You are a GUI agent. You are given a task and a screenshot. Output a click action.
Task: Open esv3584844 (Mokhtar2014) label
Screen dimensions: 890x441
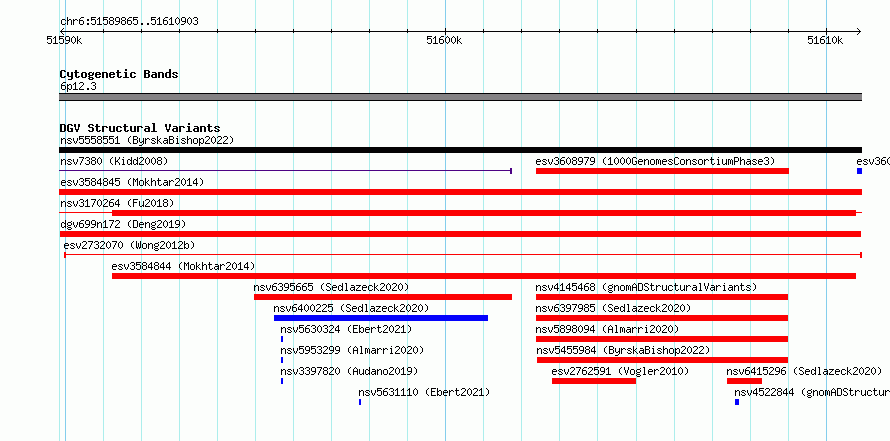[183, 266]
